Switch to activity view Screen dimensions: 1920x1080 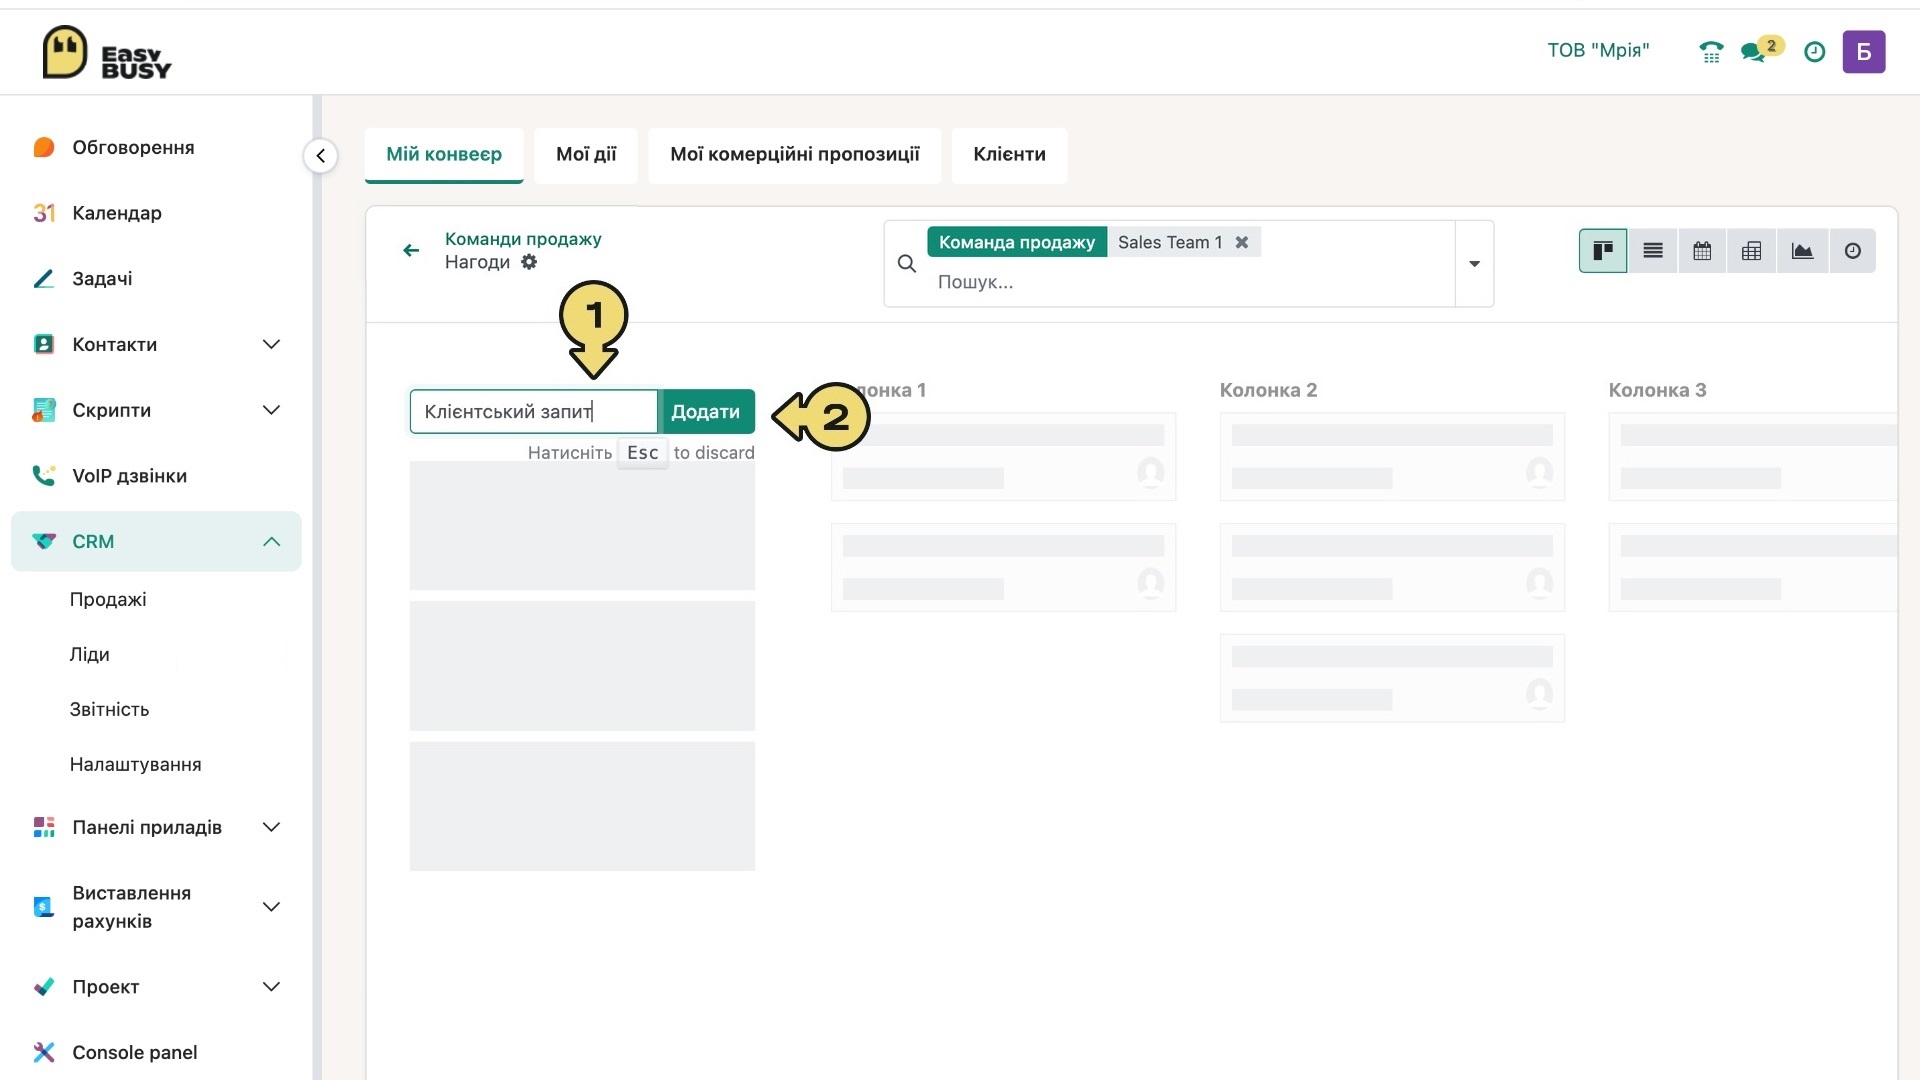coord(1852,251)
